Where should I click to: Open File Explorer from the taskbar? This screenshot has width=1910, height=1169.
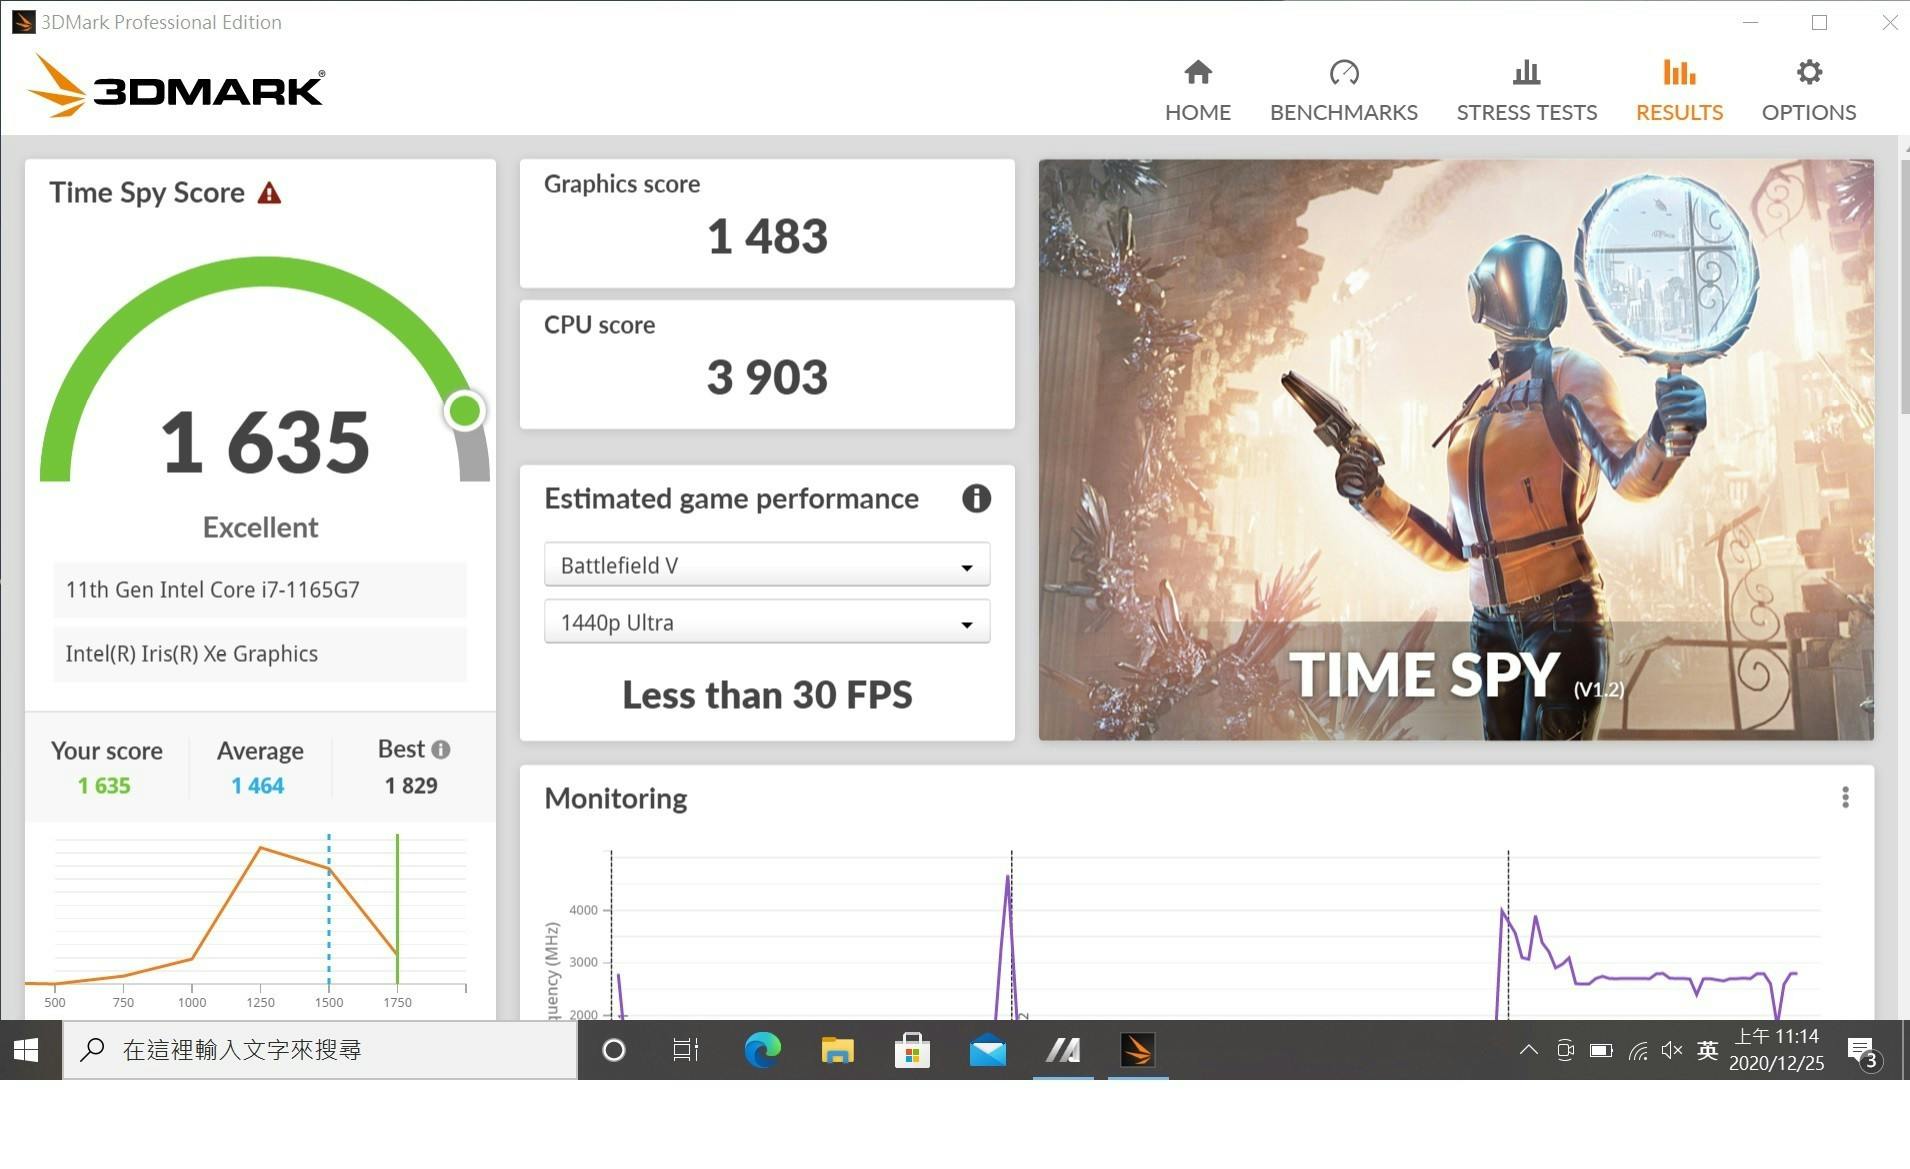(837, 1050)
